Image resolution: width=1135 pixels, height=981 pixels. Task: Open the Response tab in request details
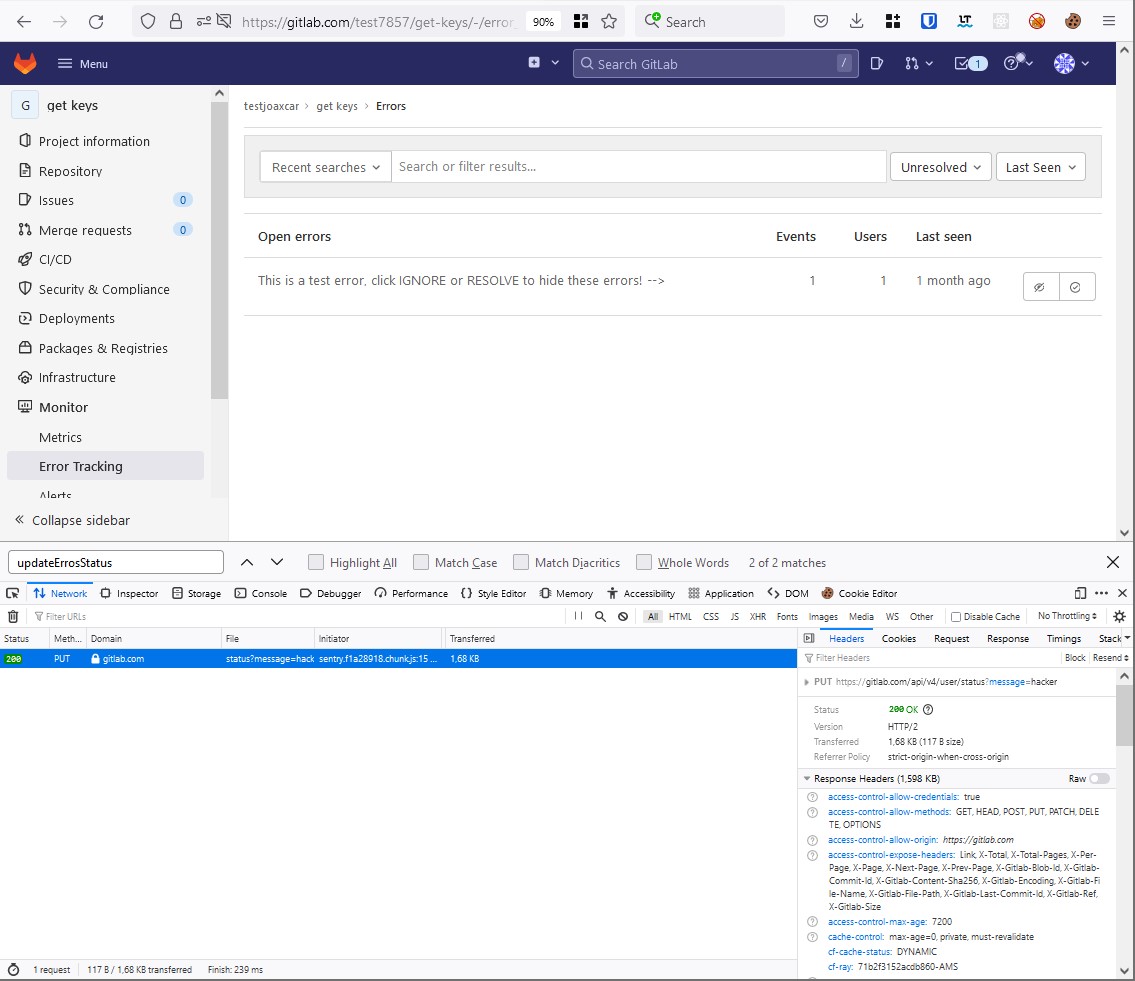click(1007, 639)
